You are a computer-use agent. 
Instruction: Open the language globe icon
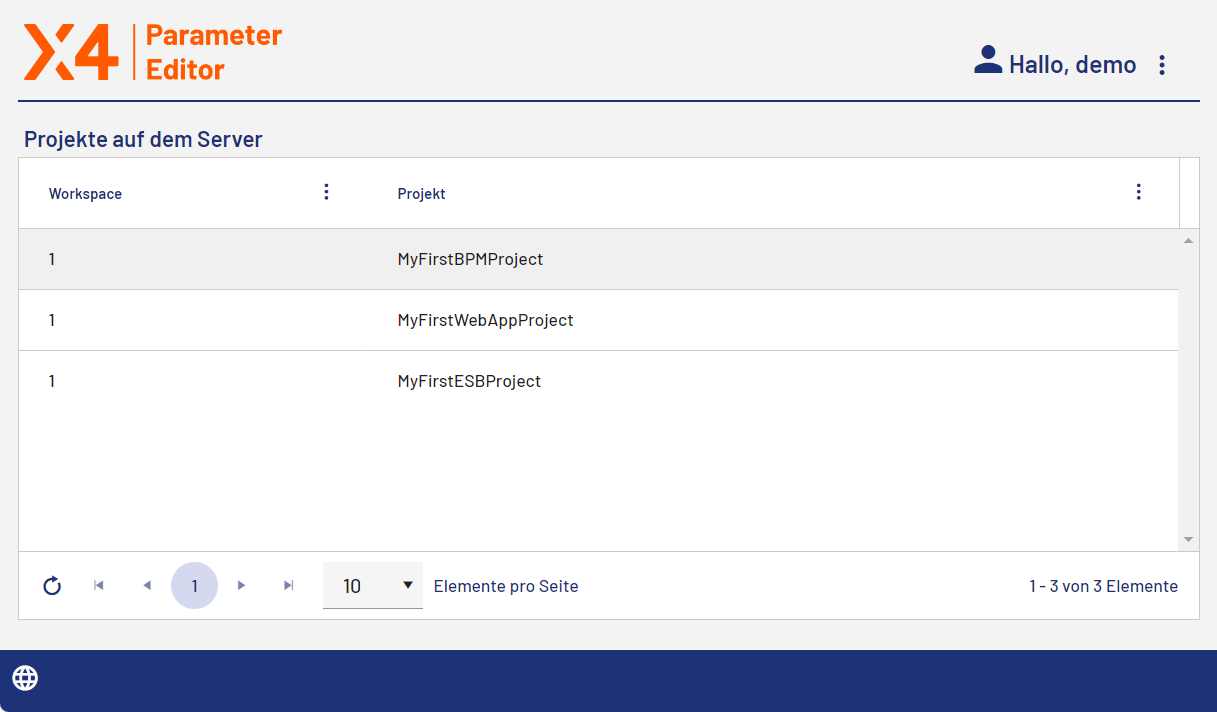[25, 678]
